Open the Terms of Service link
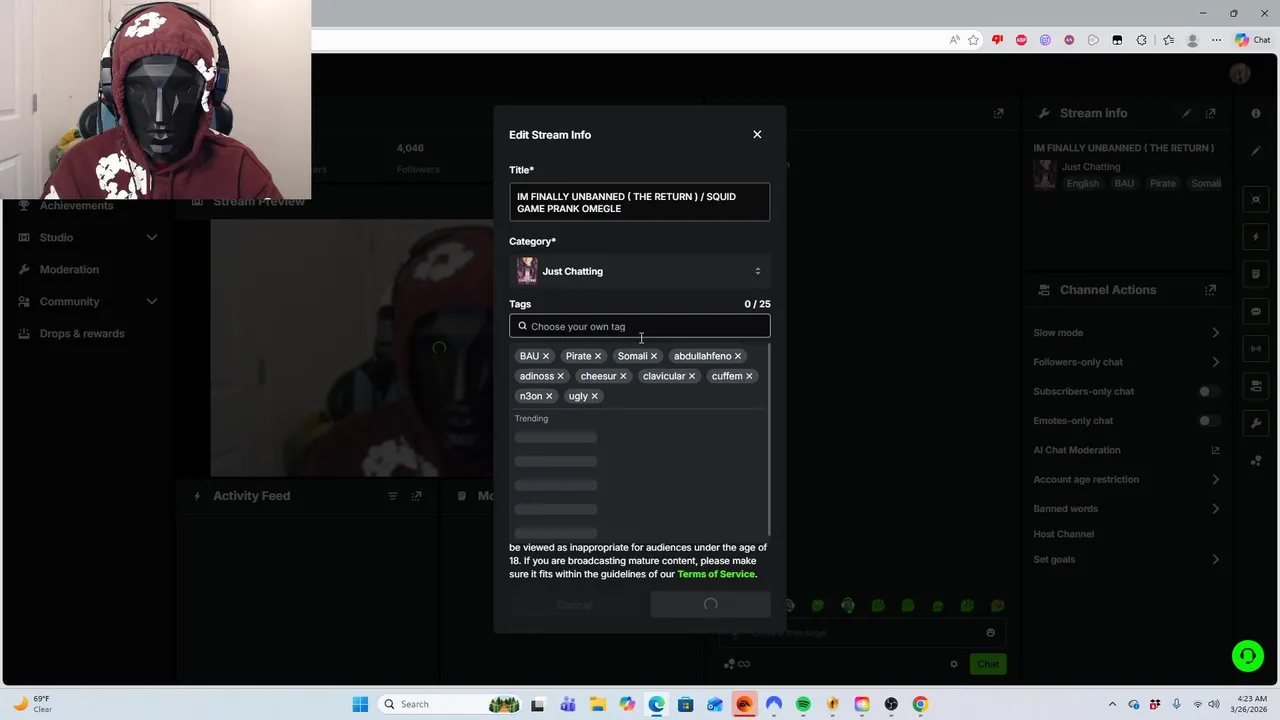This screenshot has height=720, width=1280. pyautogui.click(x=716, y=574)
